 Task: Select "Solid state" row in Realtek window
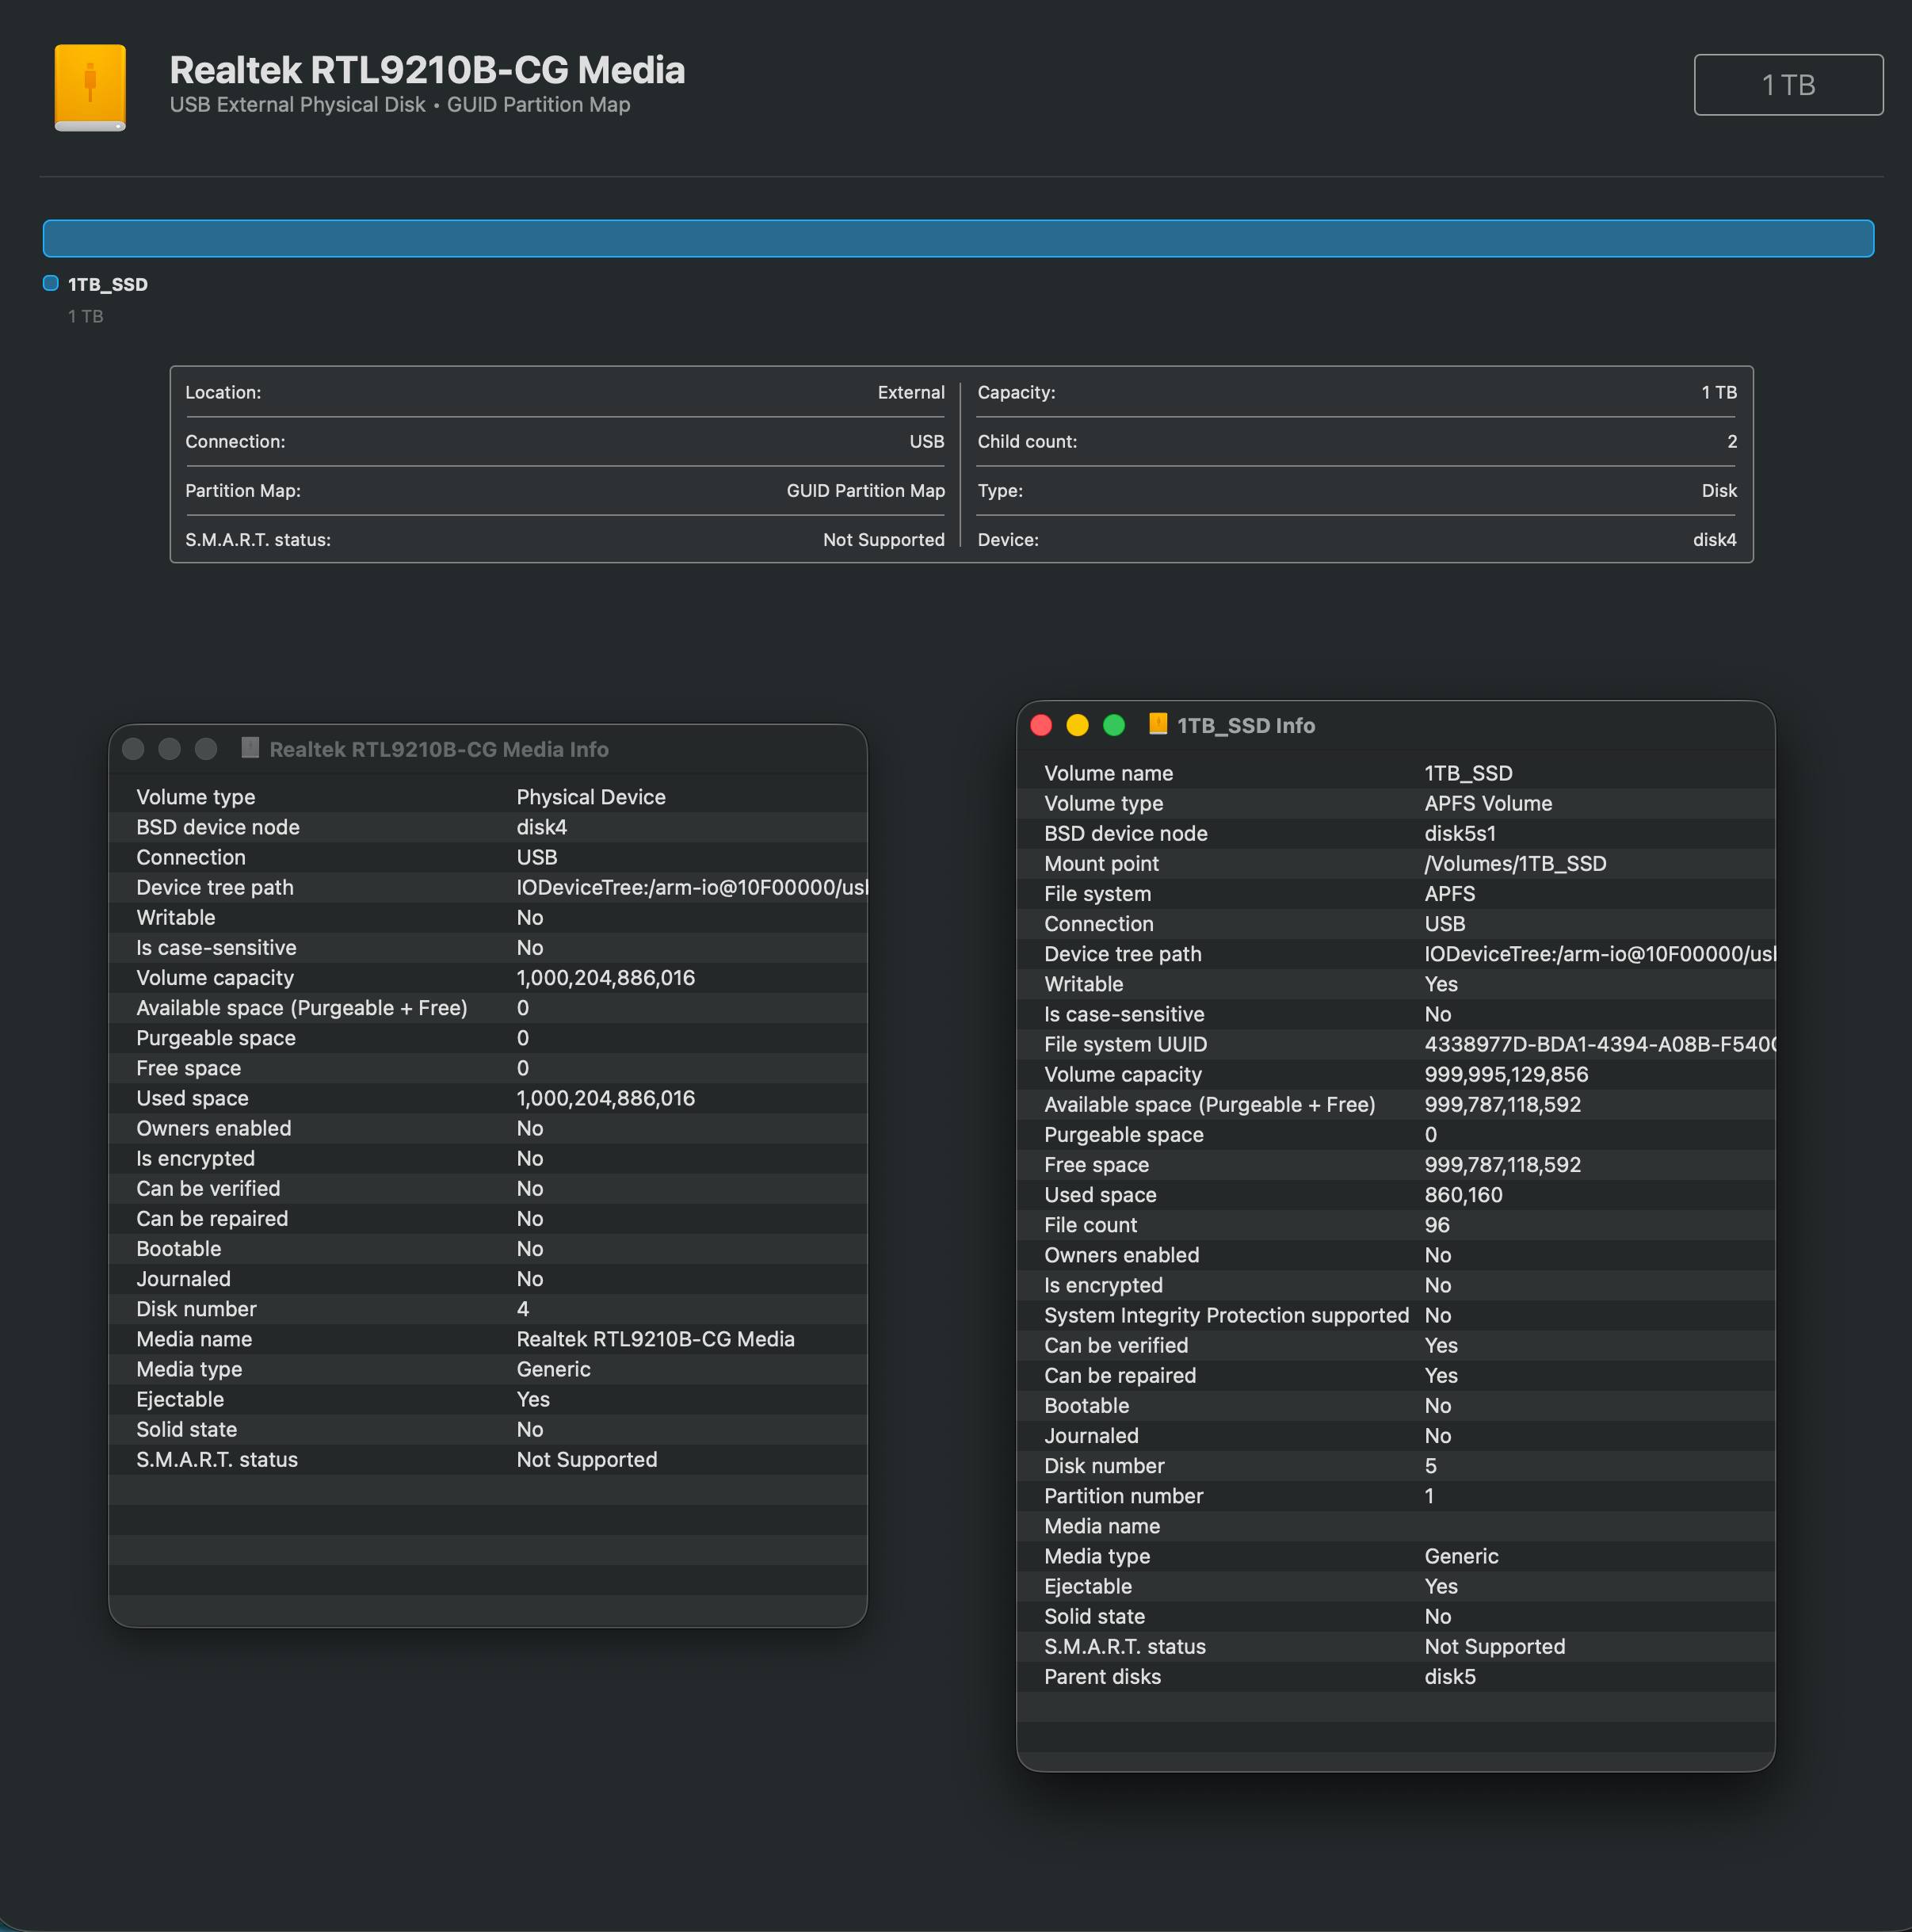(x=487, y=1429)
